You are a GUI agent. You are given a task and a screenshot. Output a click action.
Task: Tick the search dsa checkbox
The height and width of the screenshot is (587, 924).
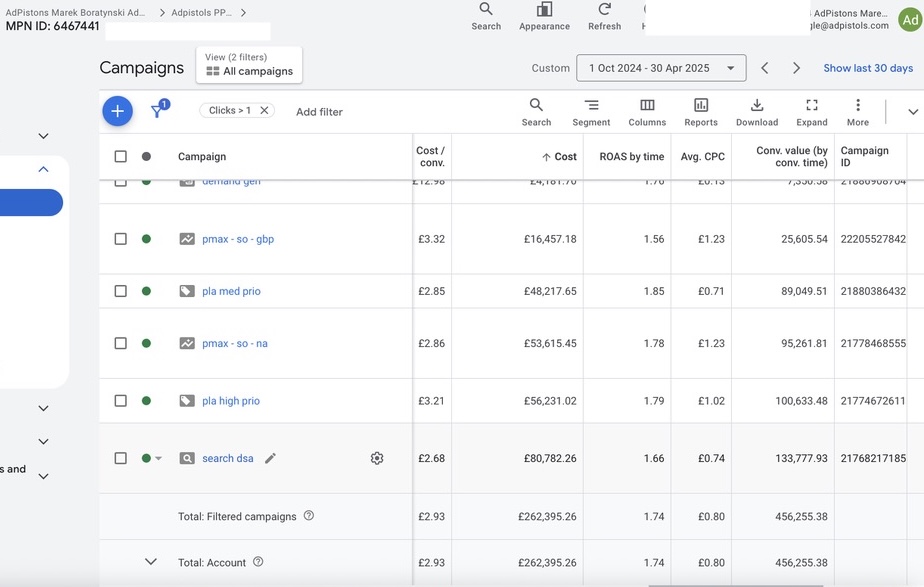point(120,458)
